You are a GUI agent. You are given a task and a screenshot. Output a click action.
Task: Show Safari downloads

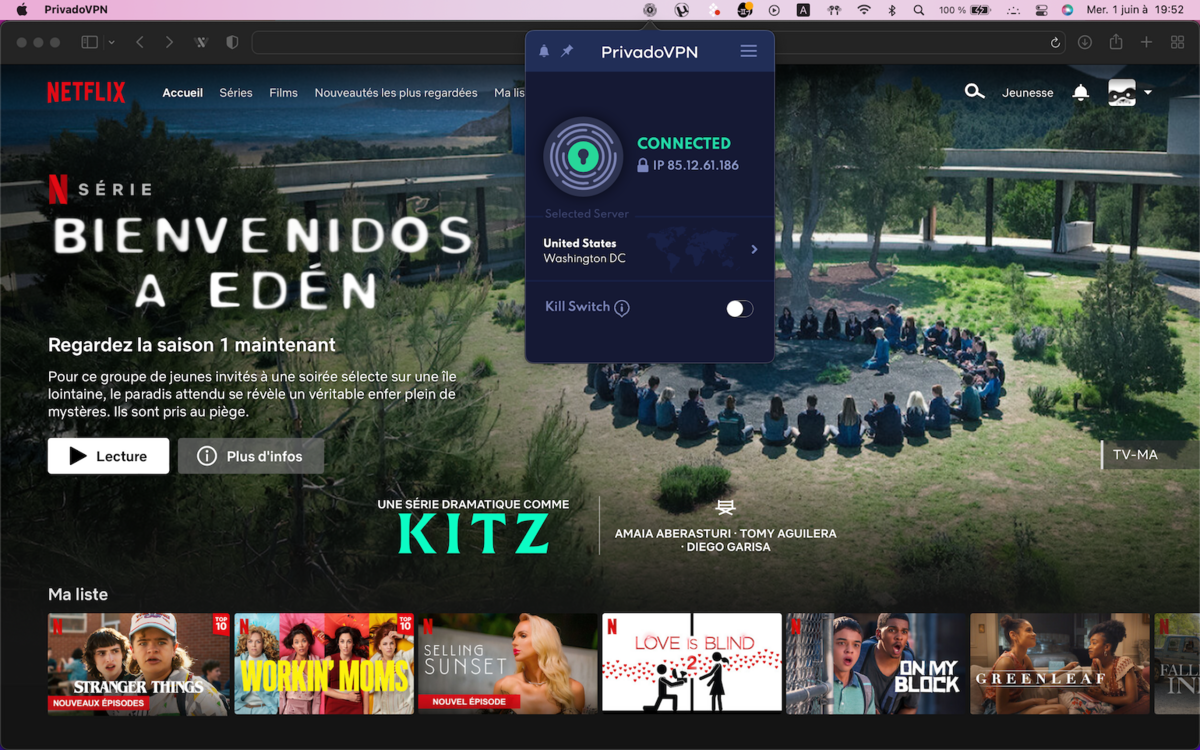pyautogui.click(x=1085, y=43)
